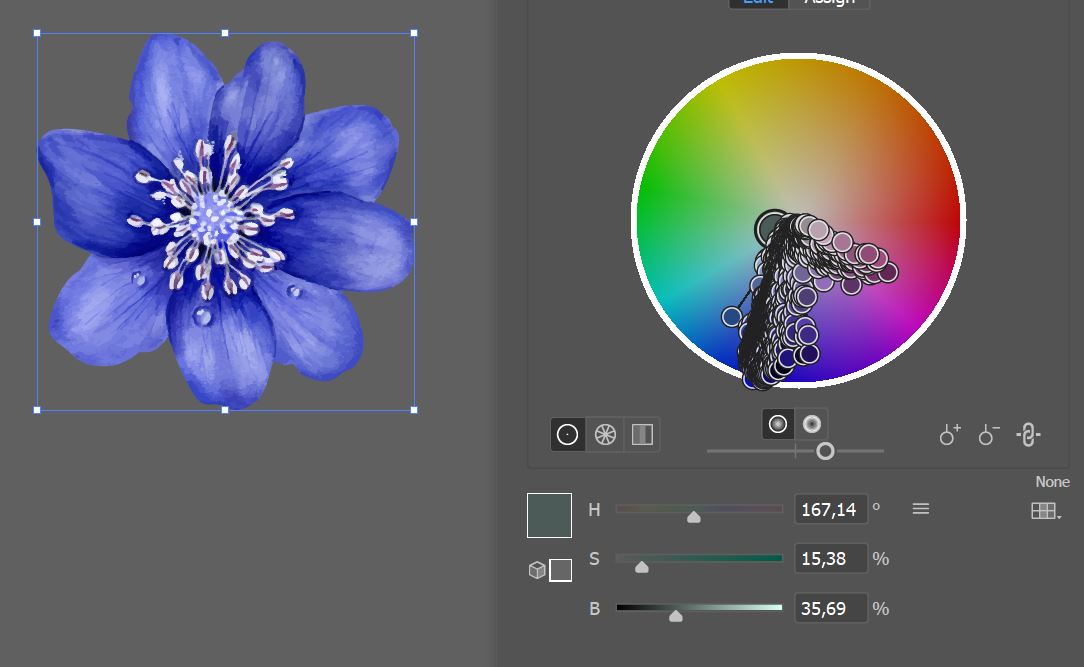Edit the Saturation value field showing 15,38
The image size is (1084, 667).
coord(831,558)
